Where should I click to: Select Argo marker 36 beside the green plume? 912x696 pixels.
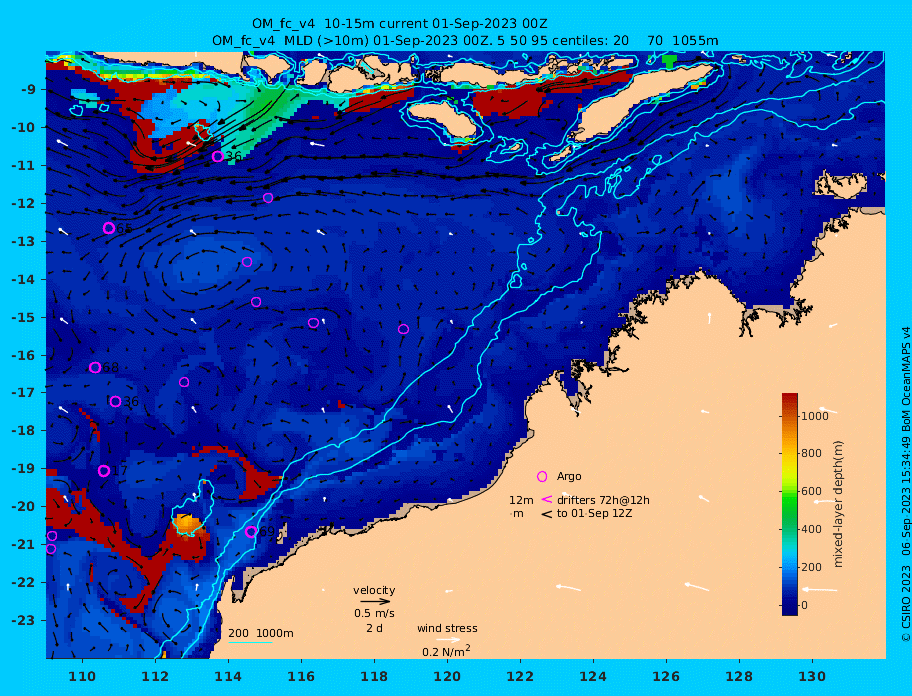pos(218,156)
